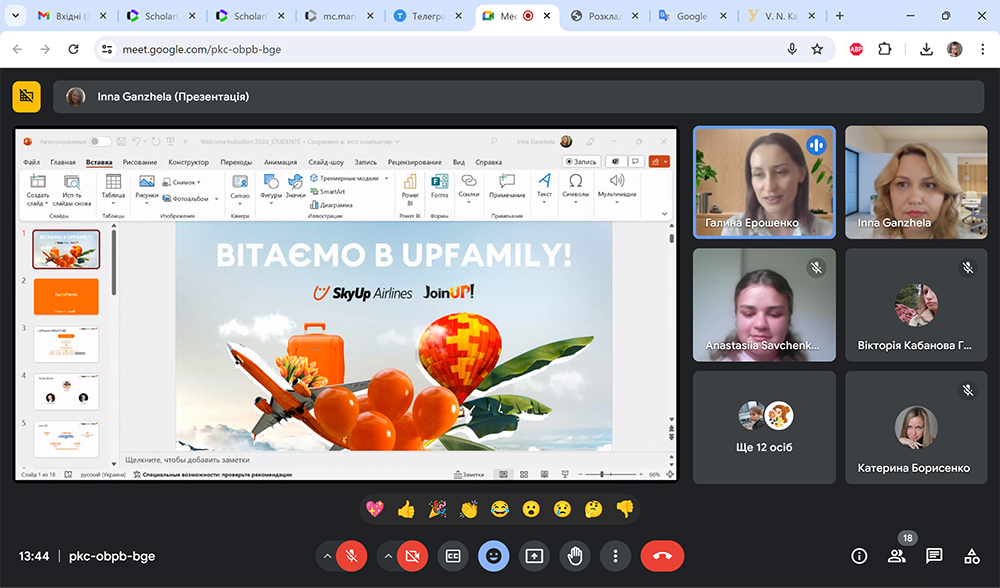Click the red Leave call button

pos(662,556)
